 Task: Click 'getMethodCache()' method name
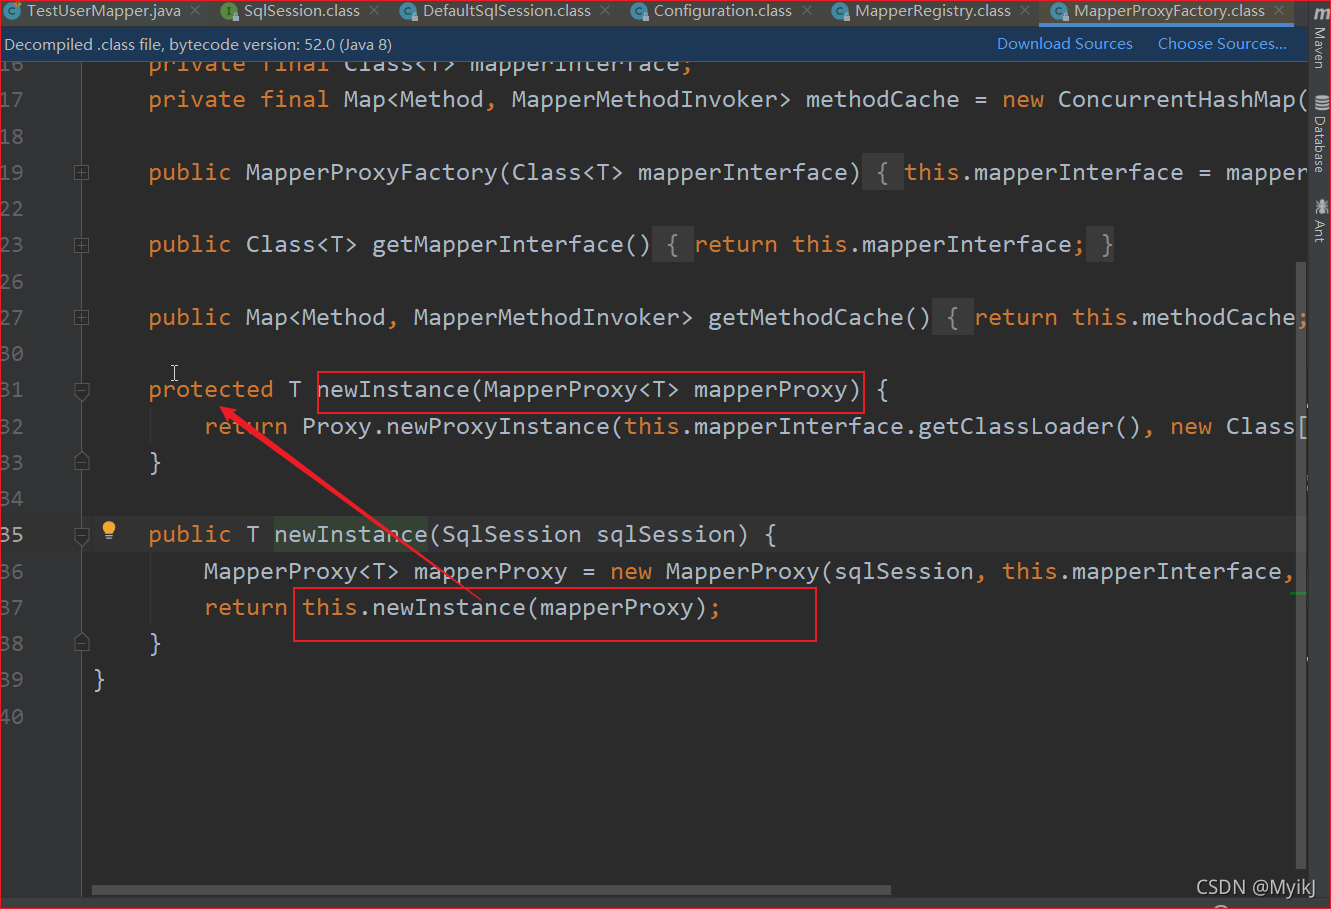pyautogui.click(x=819, y=318)
